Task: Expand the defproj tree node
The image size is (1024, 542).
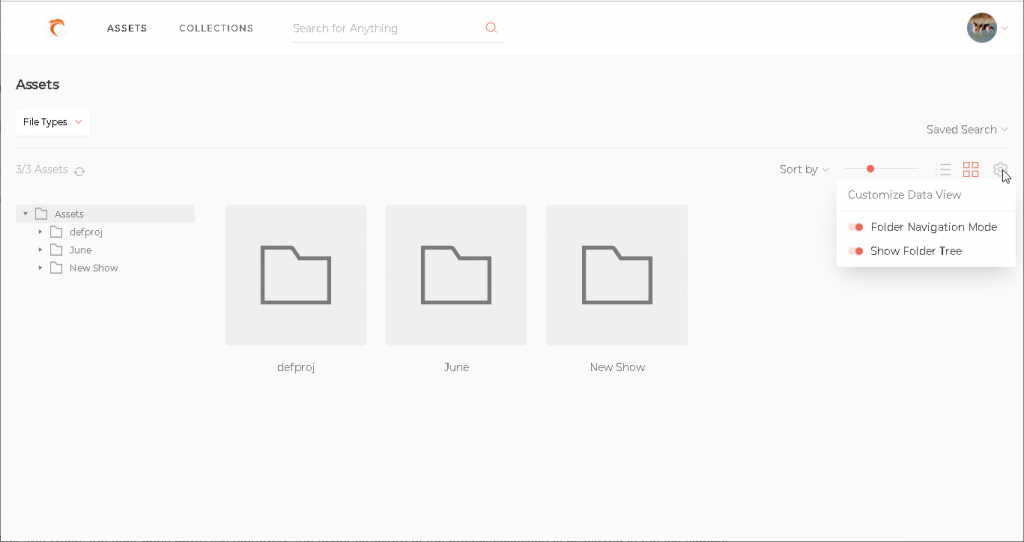Action: coord(40,232)
